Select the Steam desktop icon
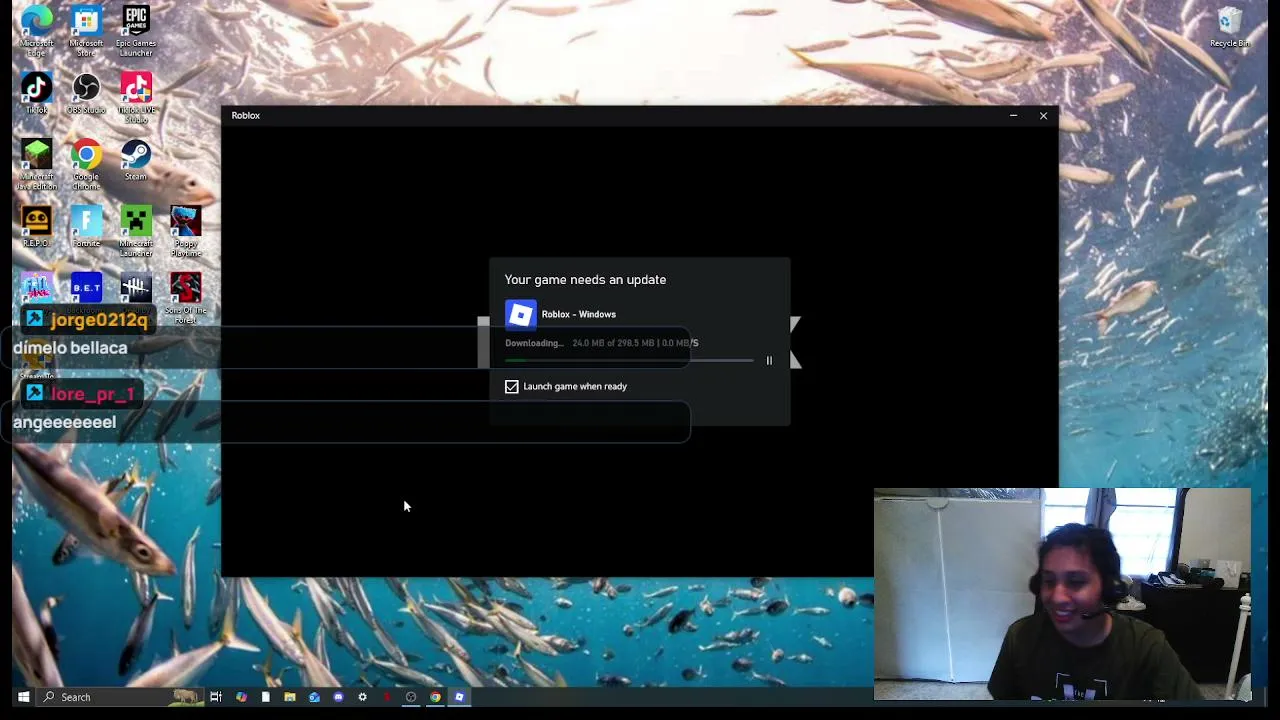 coord(136,160)
